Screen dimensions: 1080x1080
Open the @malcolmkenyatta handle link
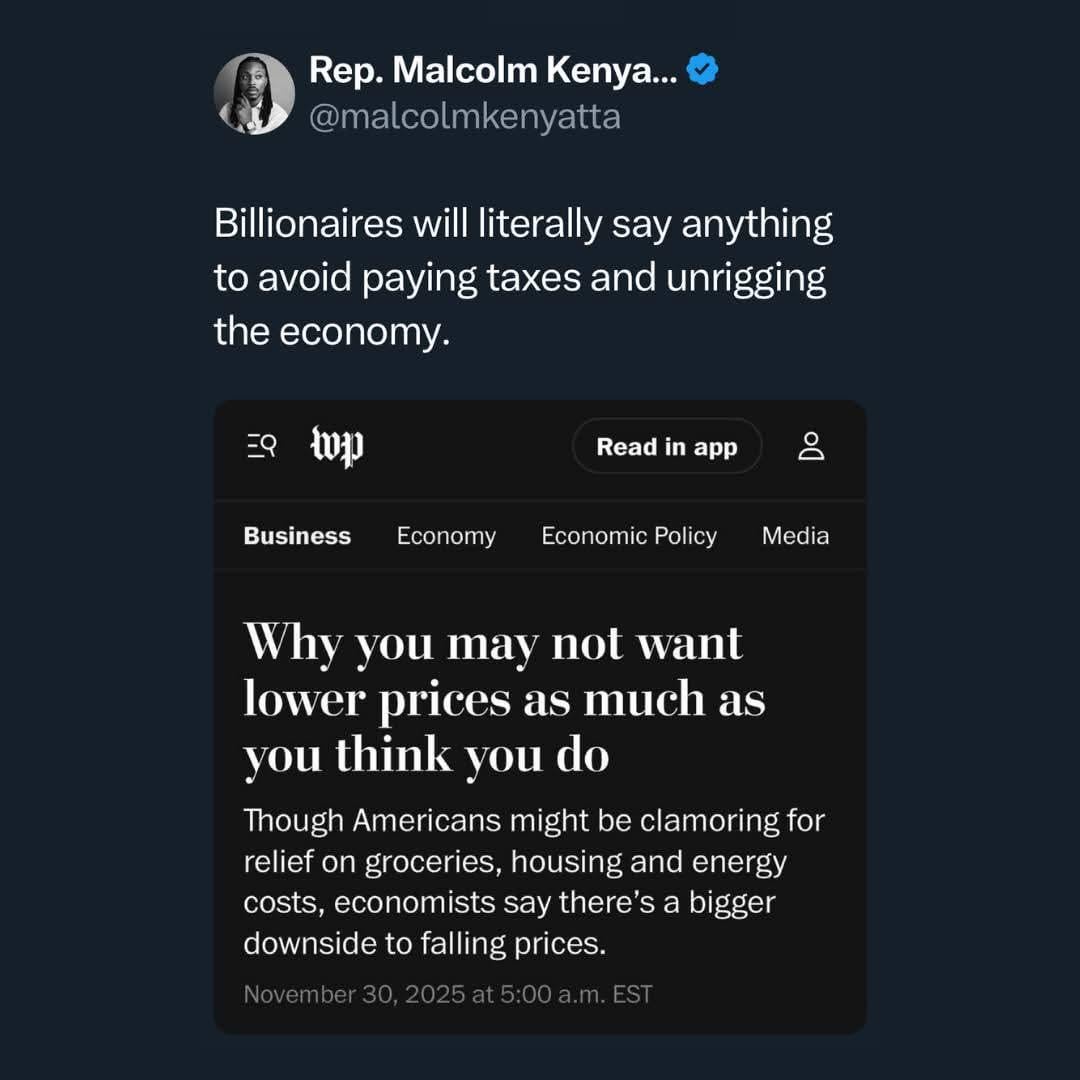(x=465, y=117)
